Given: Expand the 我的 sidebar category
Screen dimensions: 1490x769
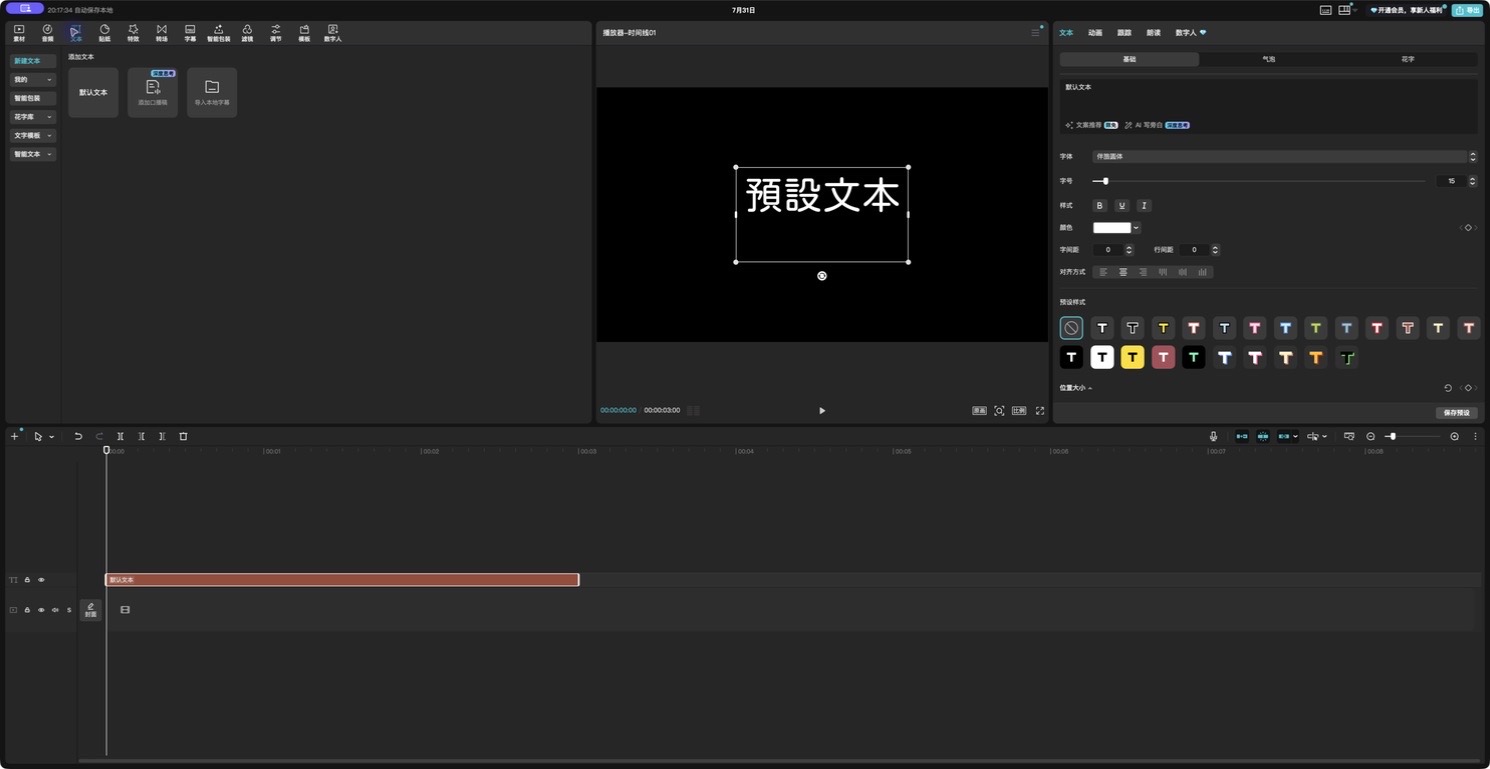Looking at the screenshot, I should click(33, 79).
